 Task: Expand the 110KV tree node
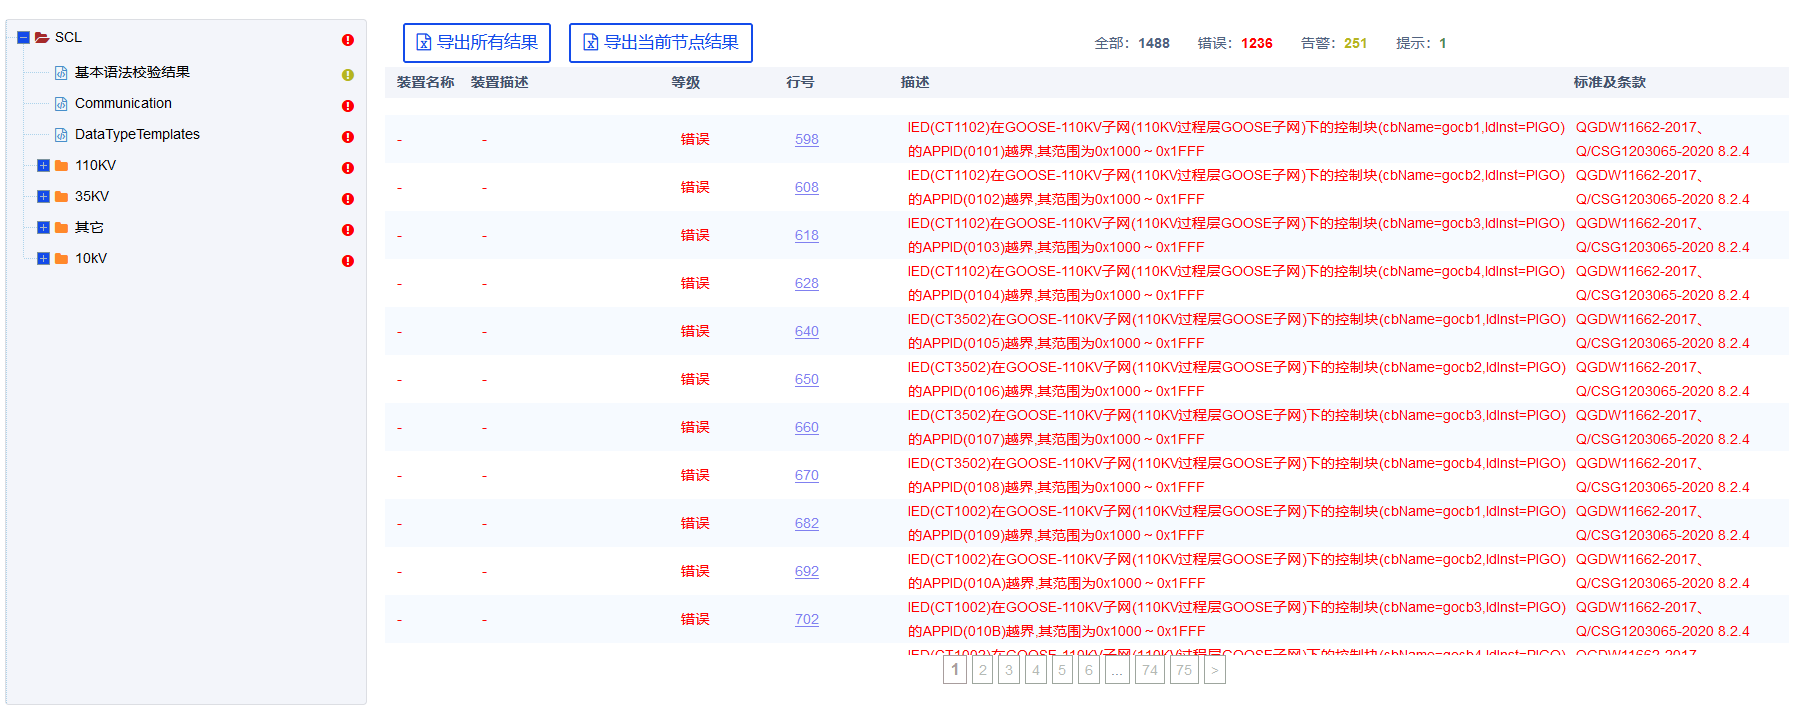[43, 166]
